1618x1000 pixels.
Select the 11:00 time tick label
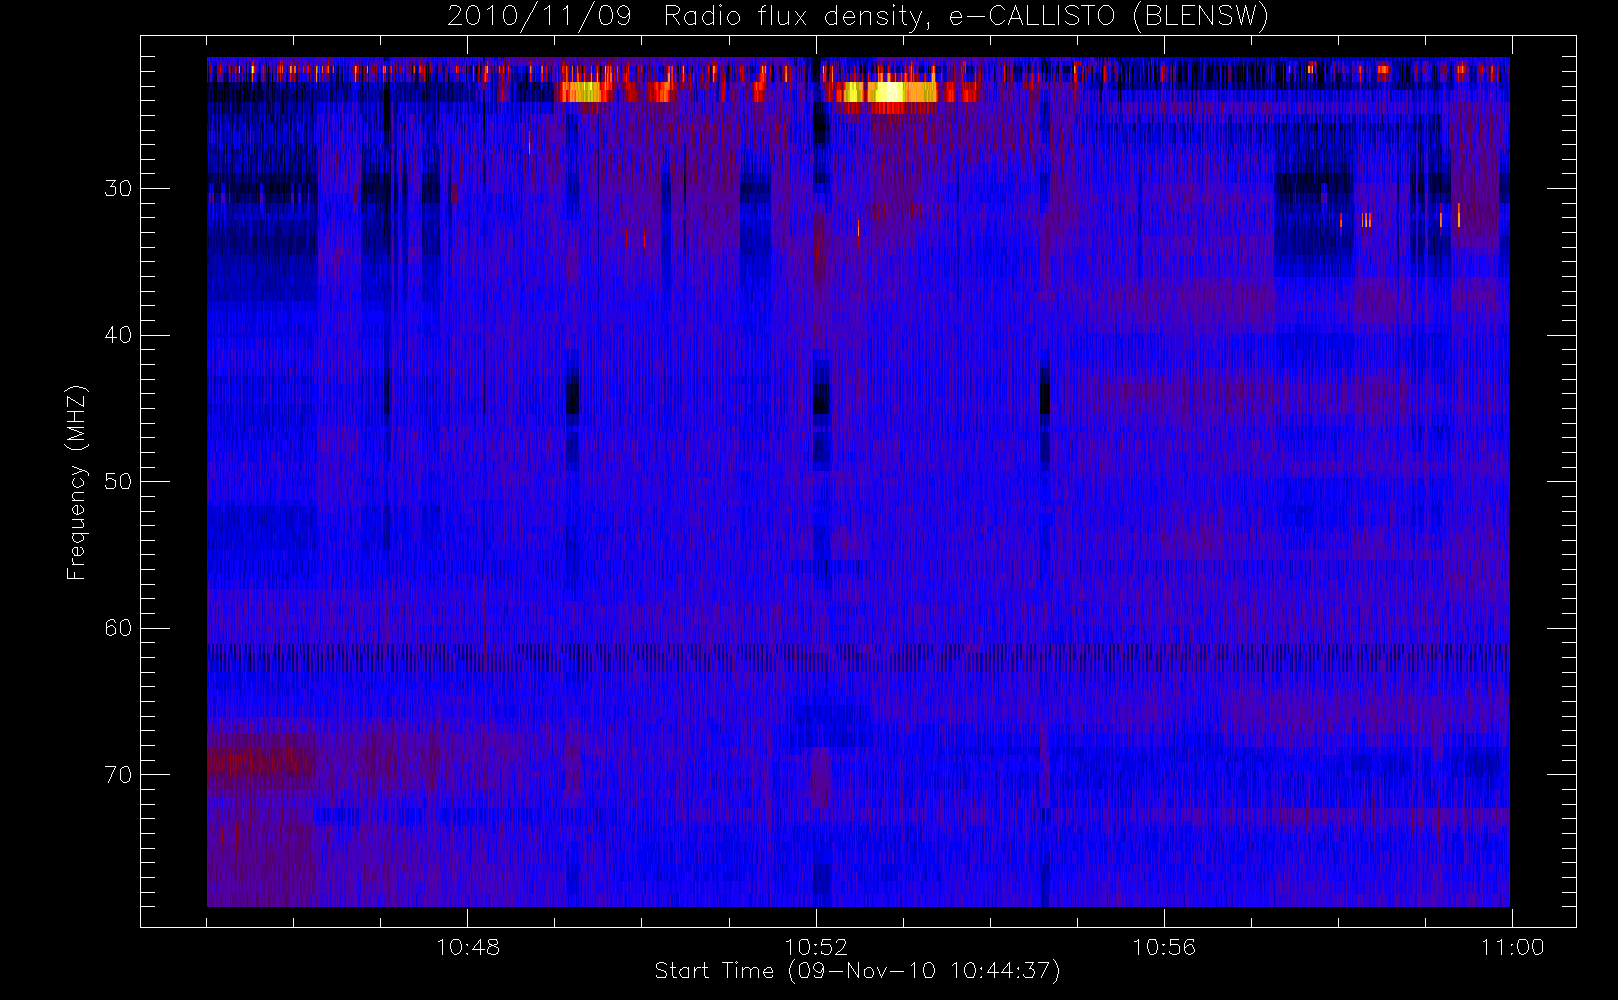tap(1512, 946)
